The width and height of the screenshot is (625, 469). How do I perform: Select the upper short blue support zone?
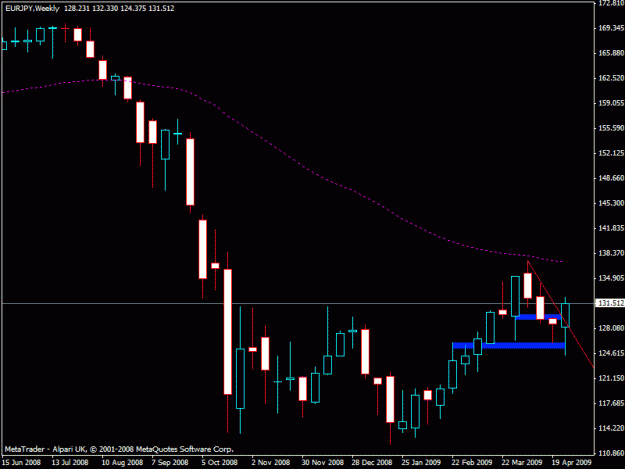point(538,317)
